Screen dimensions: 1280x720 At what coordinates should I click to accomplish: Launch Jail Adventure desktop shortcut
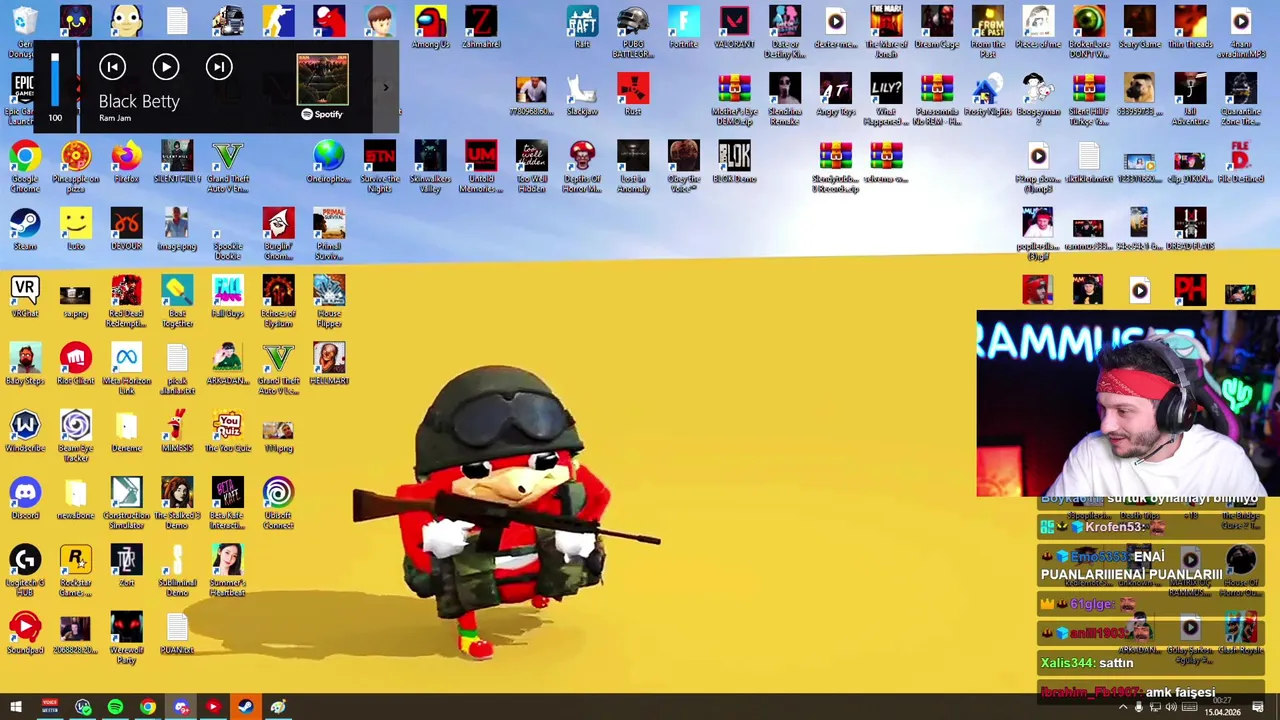(1190, 99)
